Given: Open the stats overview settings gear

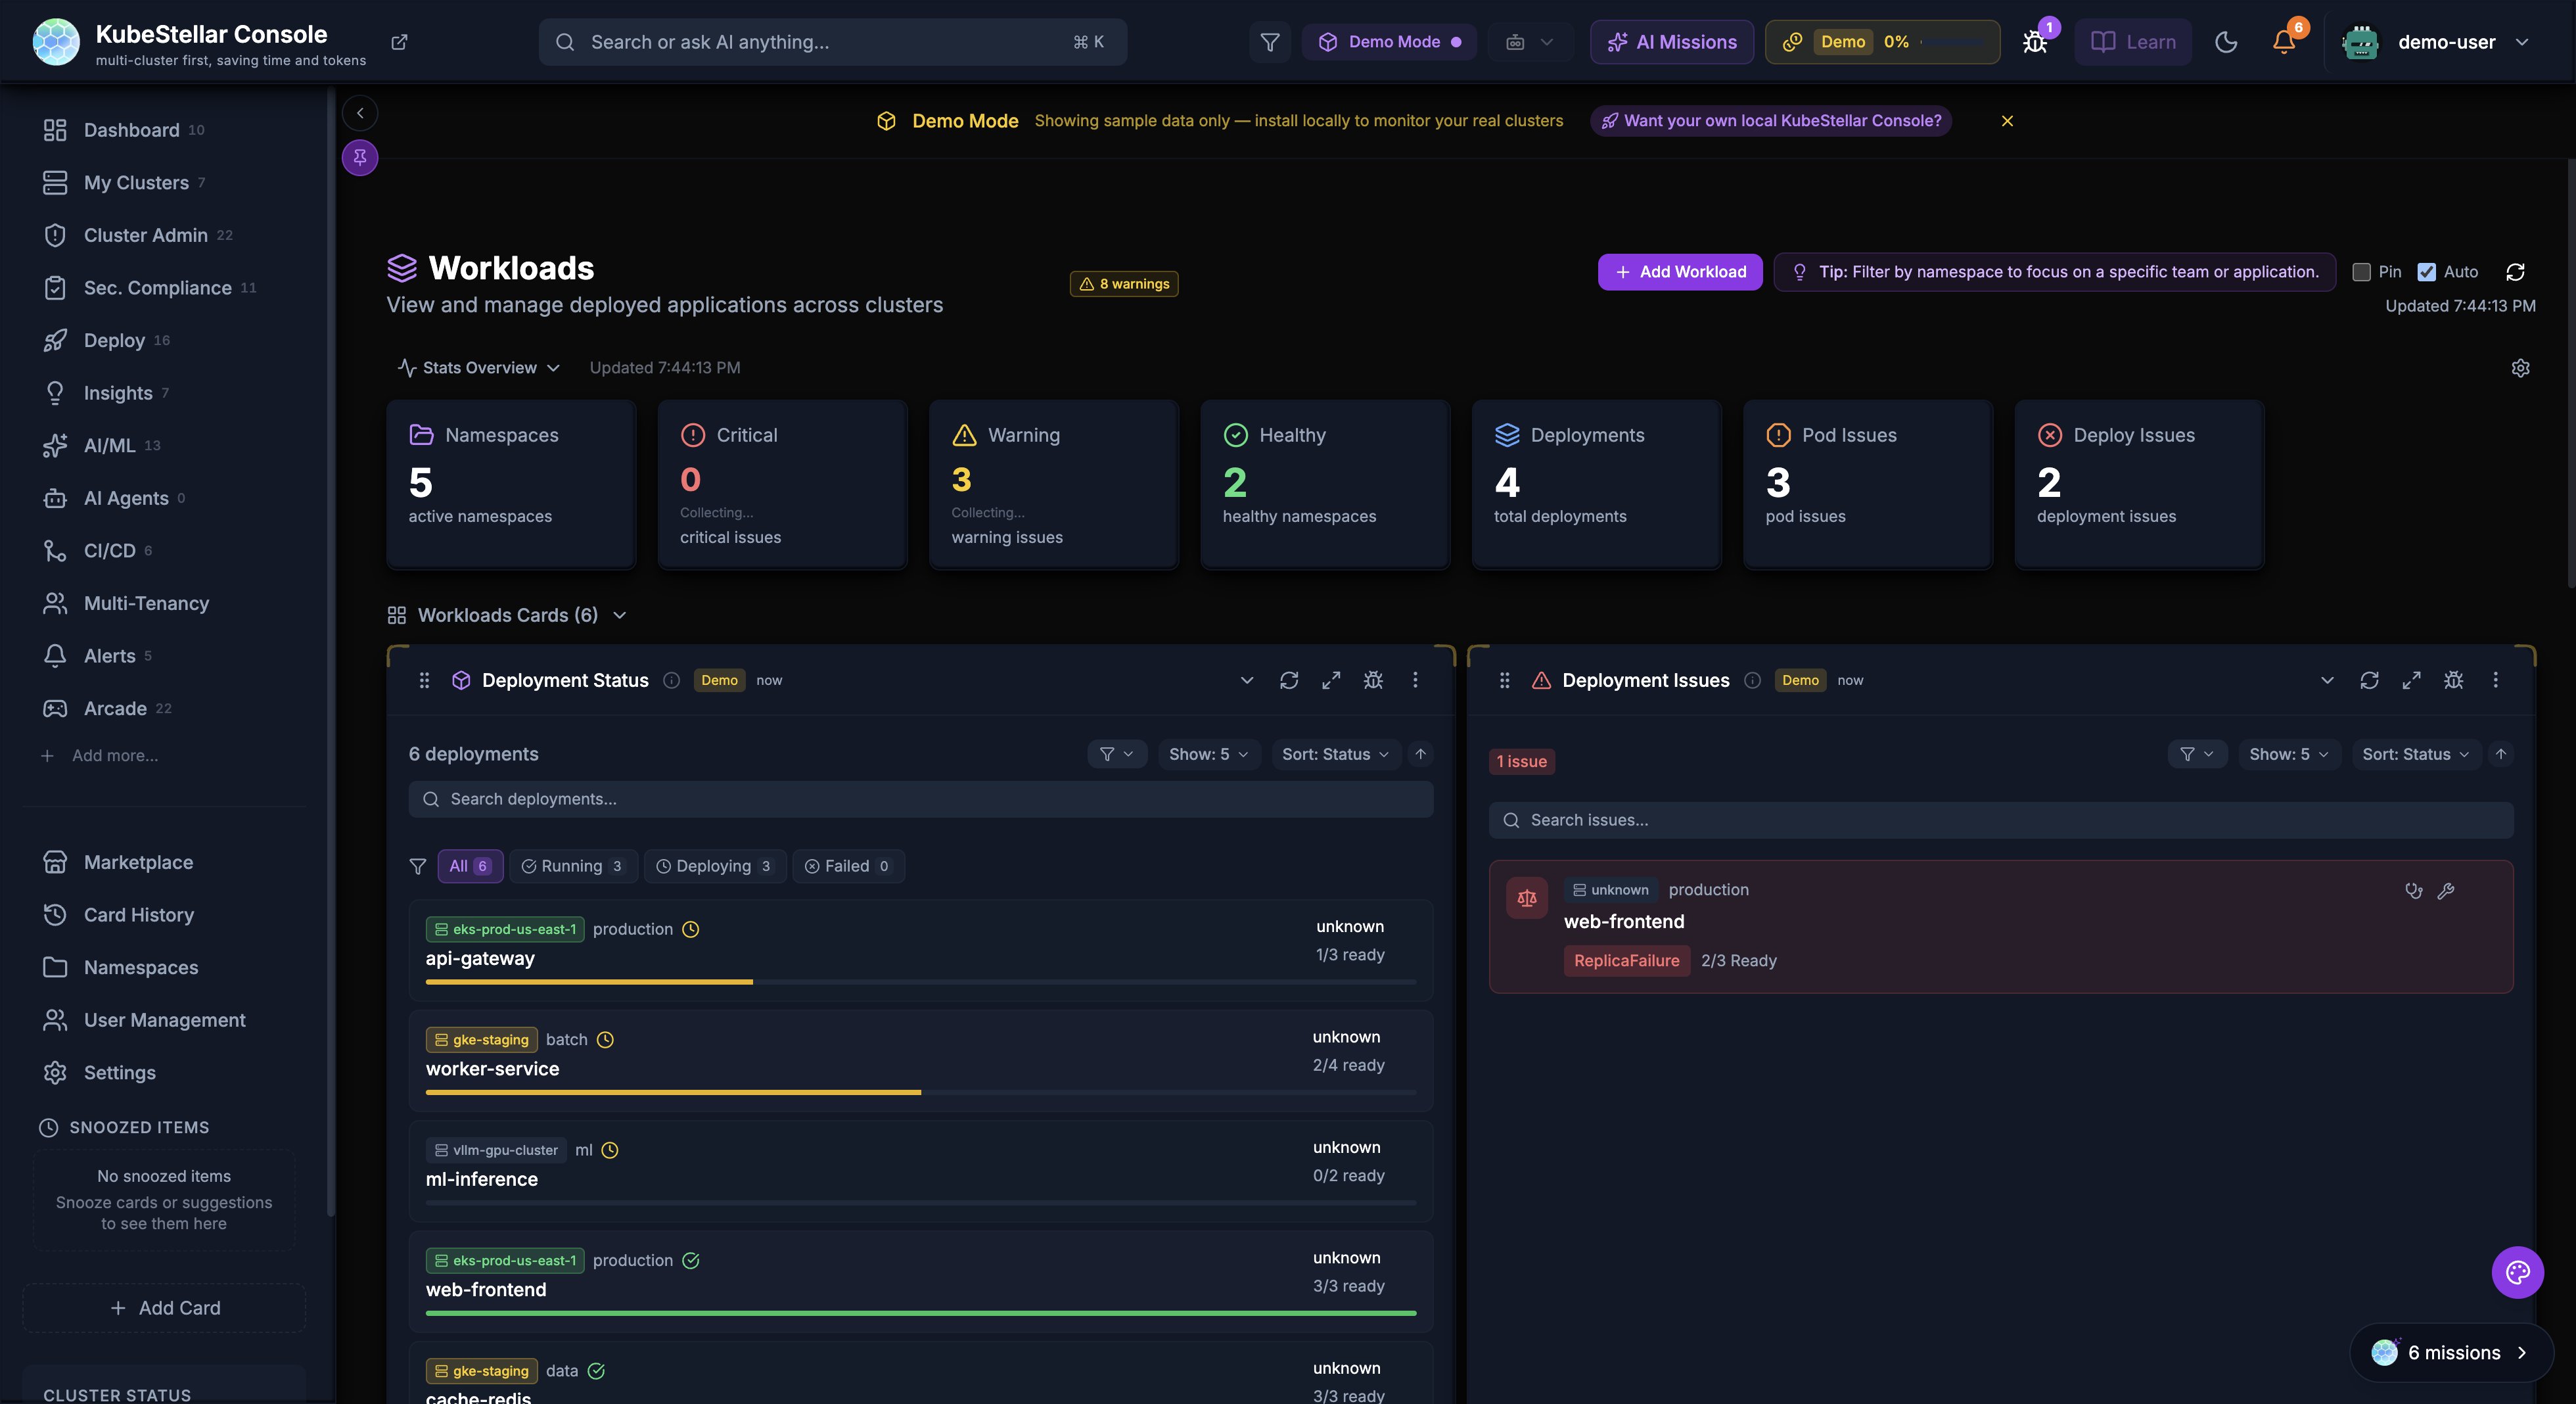Looking at the screenshot, I should click(2520, 368).
